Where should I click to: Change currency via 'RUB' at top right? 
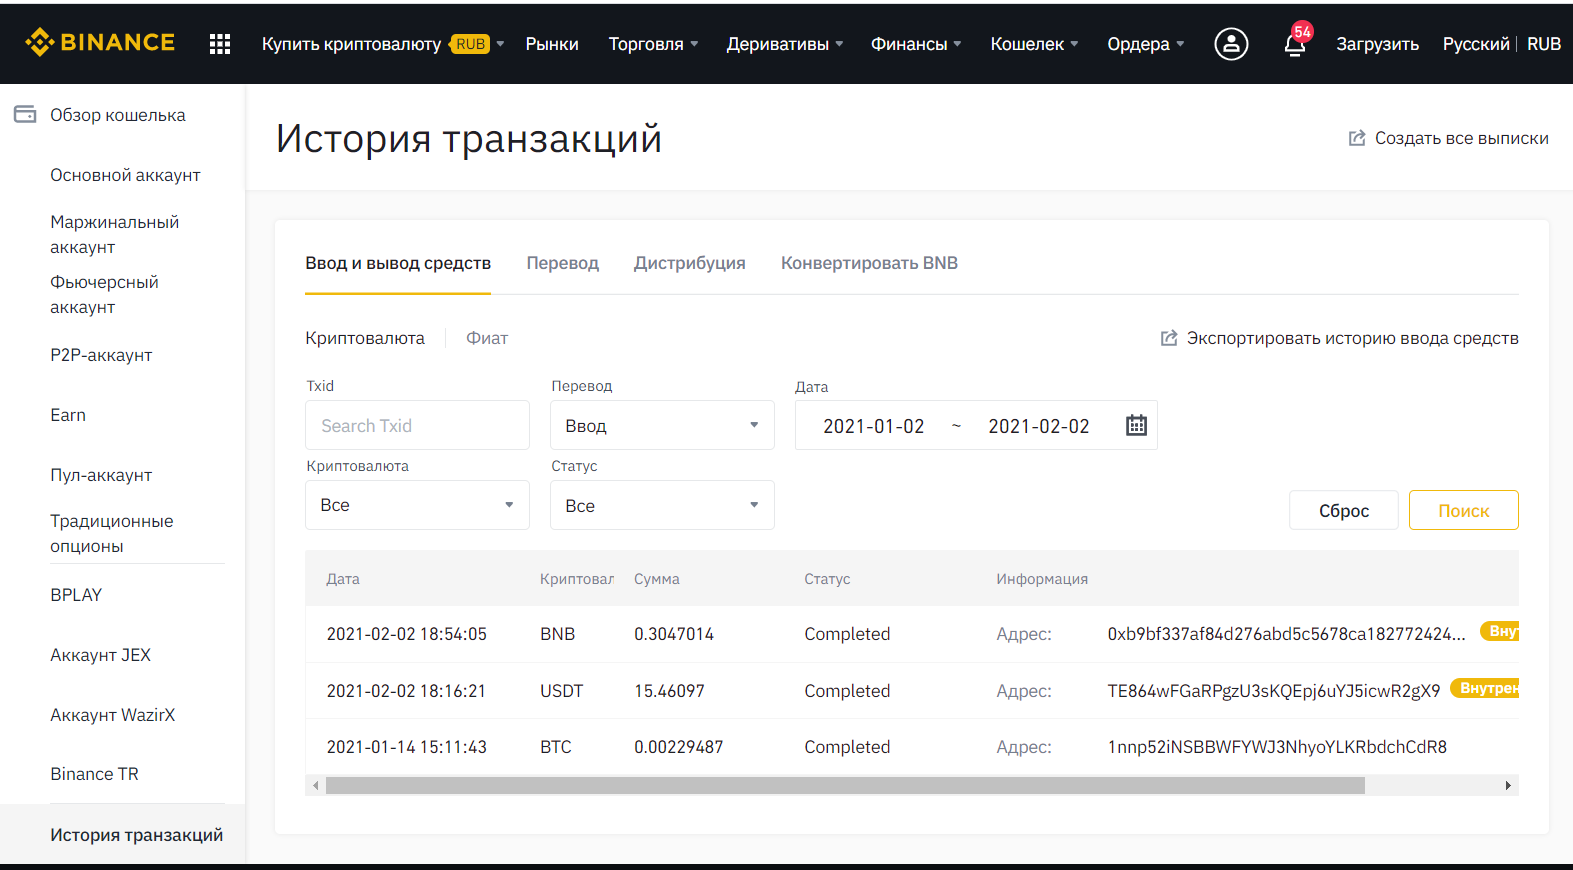(x=1544, y=44)
